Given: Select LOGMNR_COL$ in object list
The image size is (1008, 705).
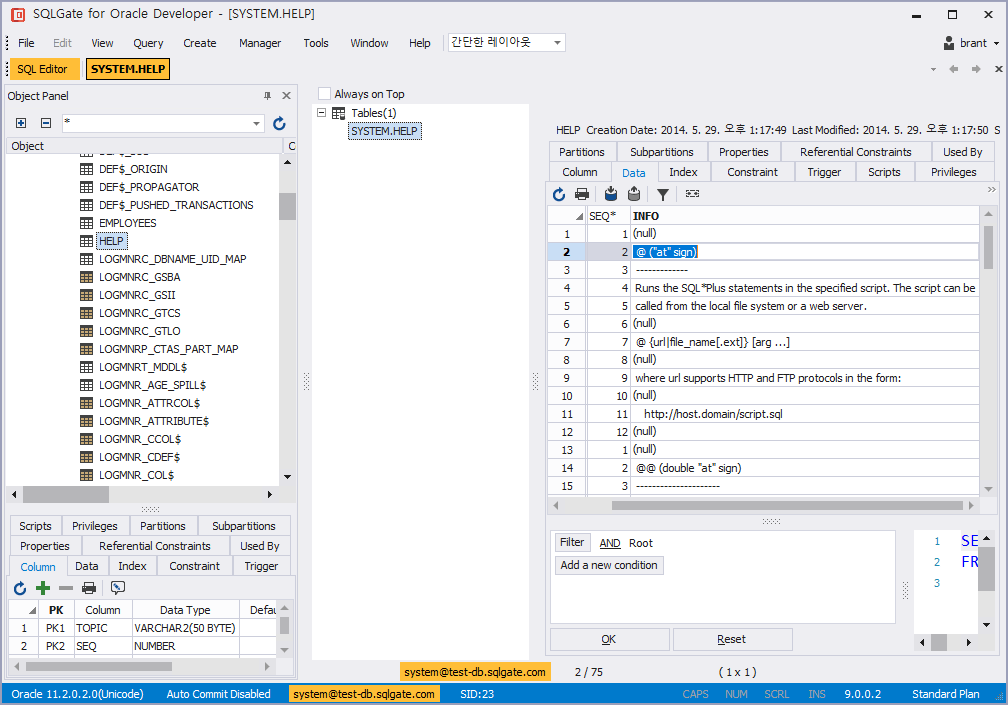Looking at the screenshot, I should coord(136,475).
